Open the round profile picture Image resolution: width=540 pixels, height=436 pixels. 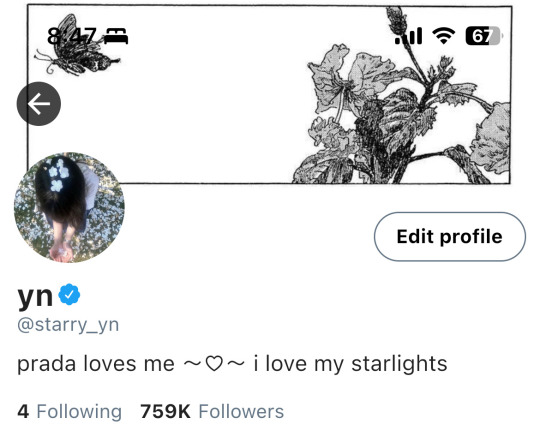69,207
